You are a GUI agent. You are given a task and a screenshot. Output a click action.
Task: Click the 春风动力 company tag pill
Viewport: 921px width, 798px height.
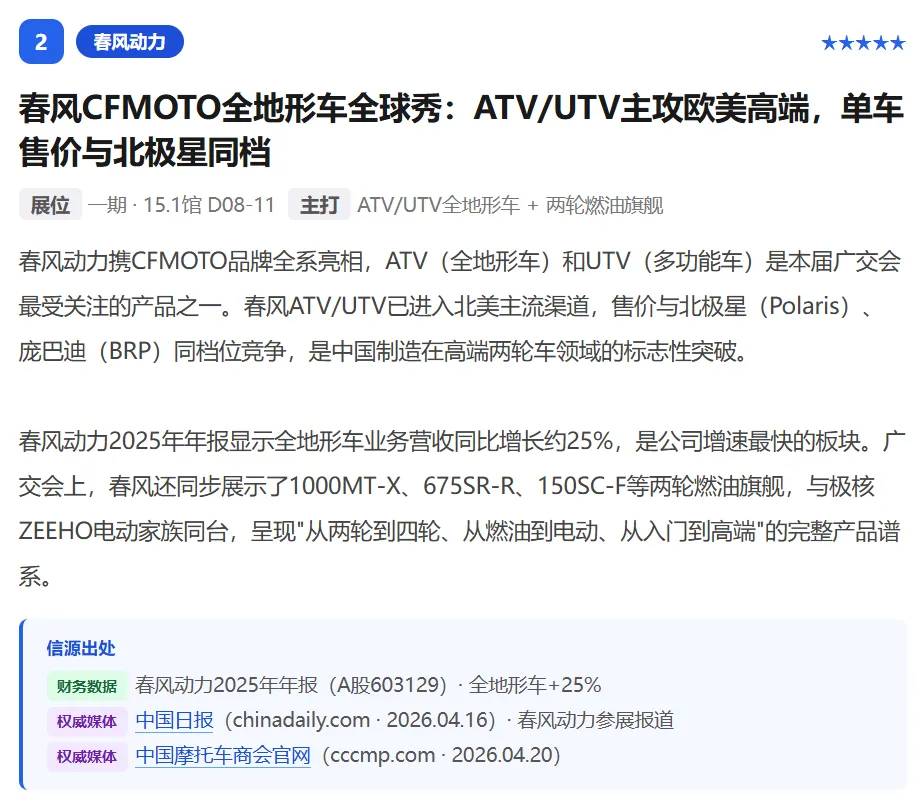[130, 42]
